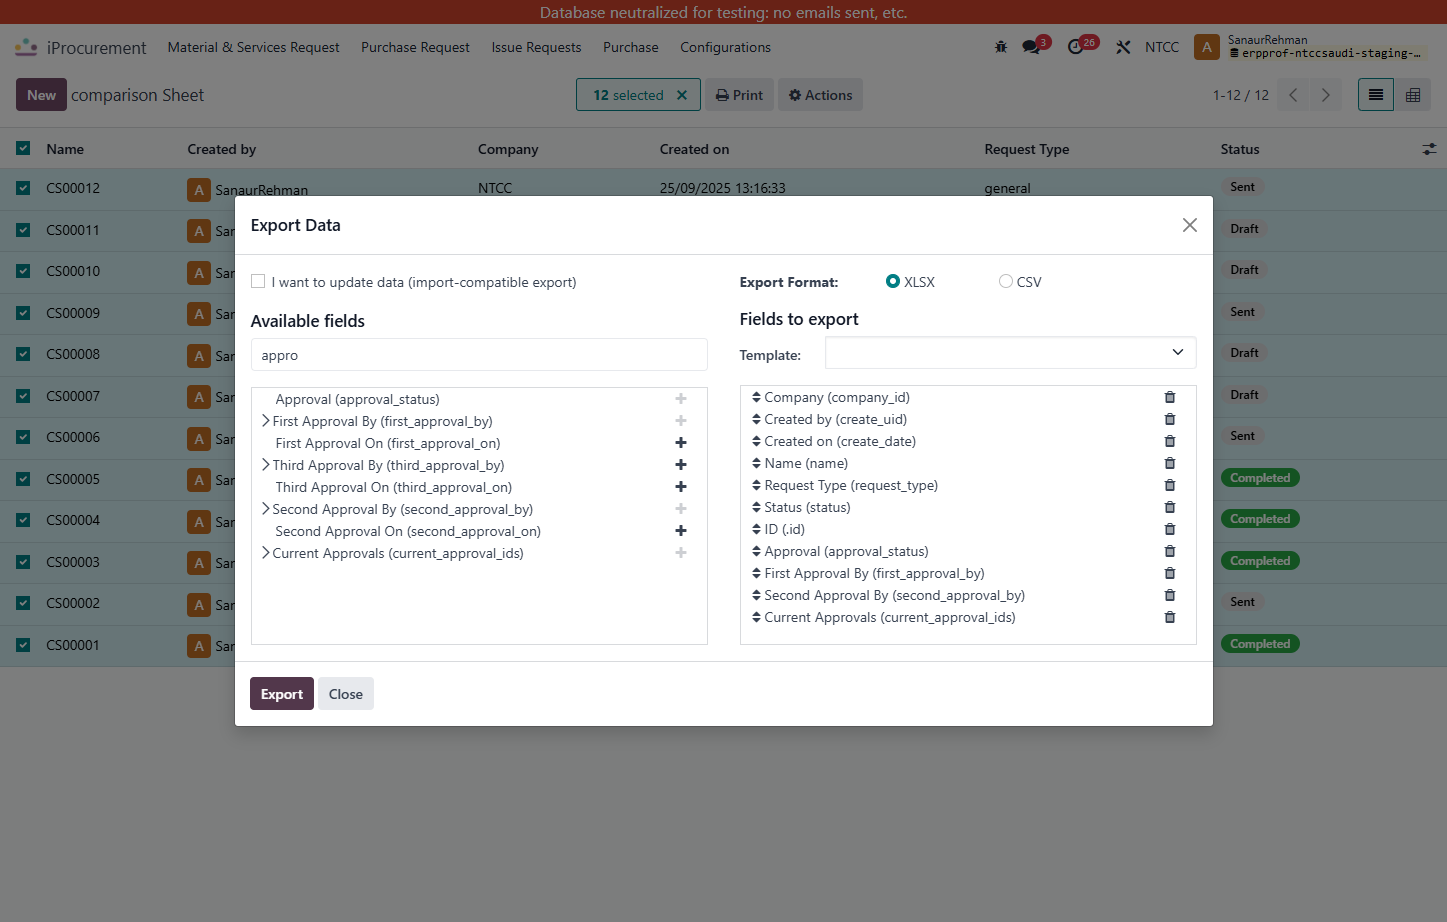Remove the Company field using its trash icon
The image size is (1447, 922).
click(x=1169, y=397)
